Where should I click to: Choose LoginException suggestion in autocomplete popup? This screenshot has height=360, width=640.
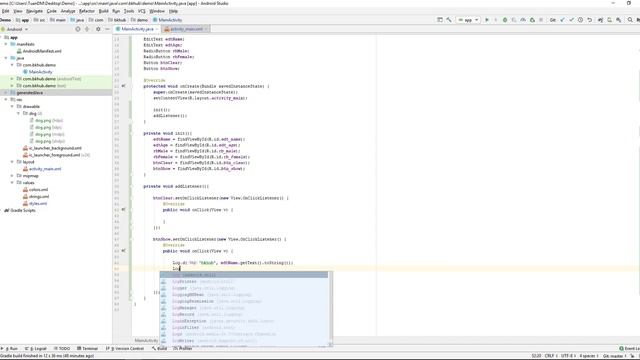[x=244, y=321]
